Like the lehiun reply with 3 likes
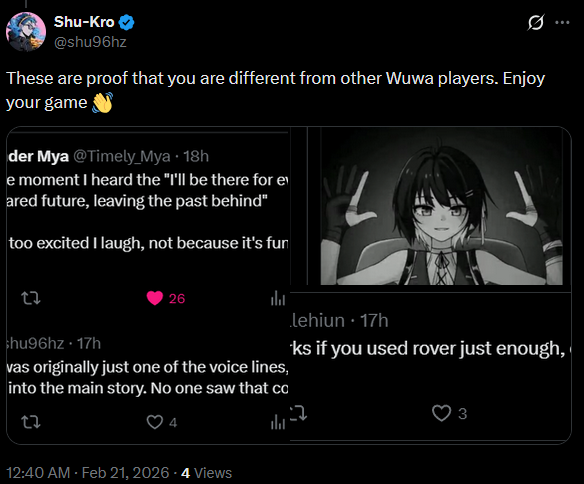Image resolution: width=584 pixels, height=484 pixels. click(441, 413)
